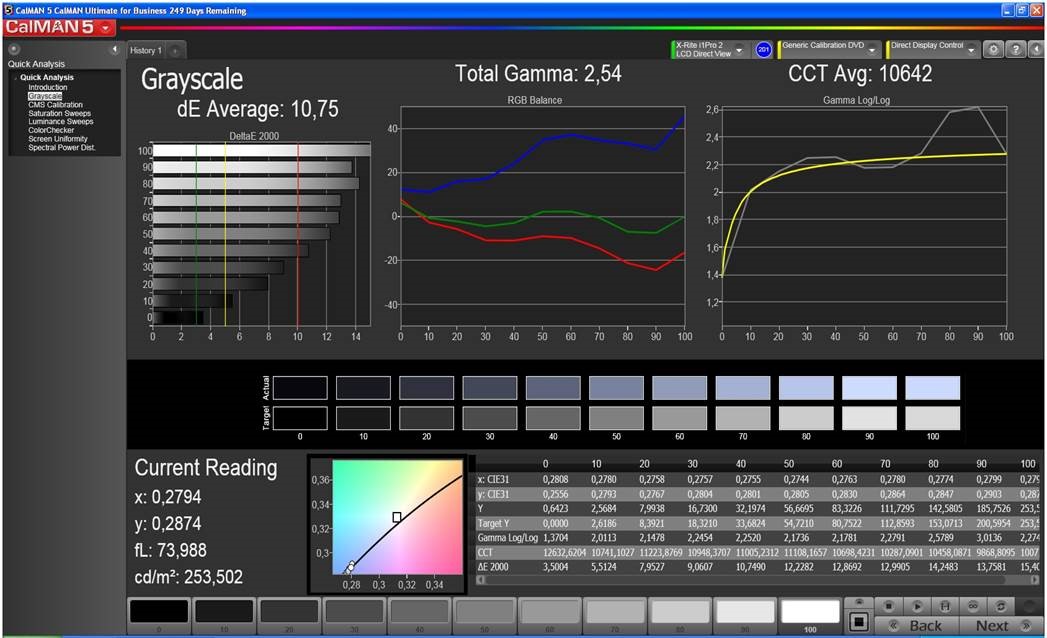This screenshot has width=1047, height=638.
Task: Select the 70% gray pattern swatch
Action: tap(614, 615)
